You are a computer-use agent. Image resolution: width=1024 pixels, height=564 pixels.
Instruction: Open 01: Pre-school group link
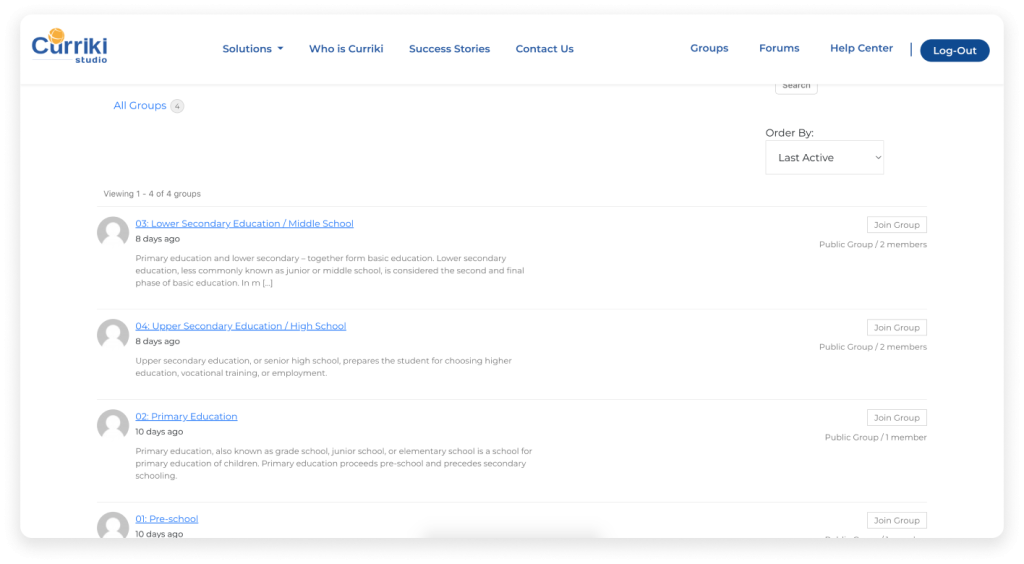[x=167, y=519]
